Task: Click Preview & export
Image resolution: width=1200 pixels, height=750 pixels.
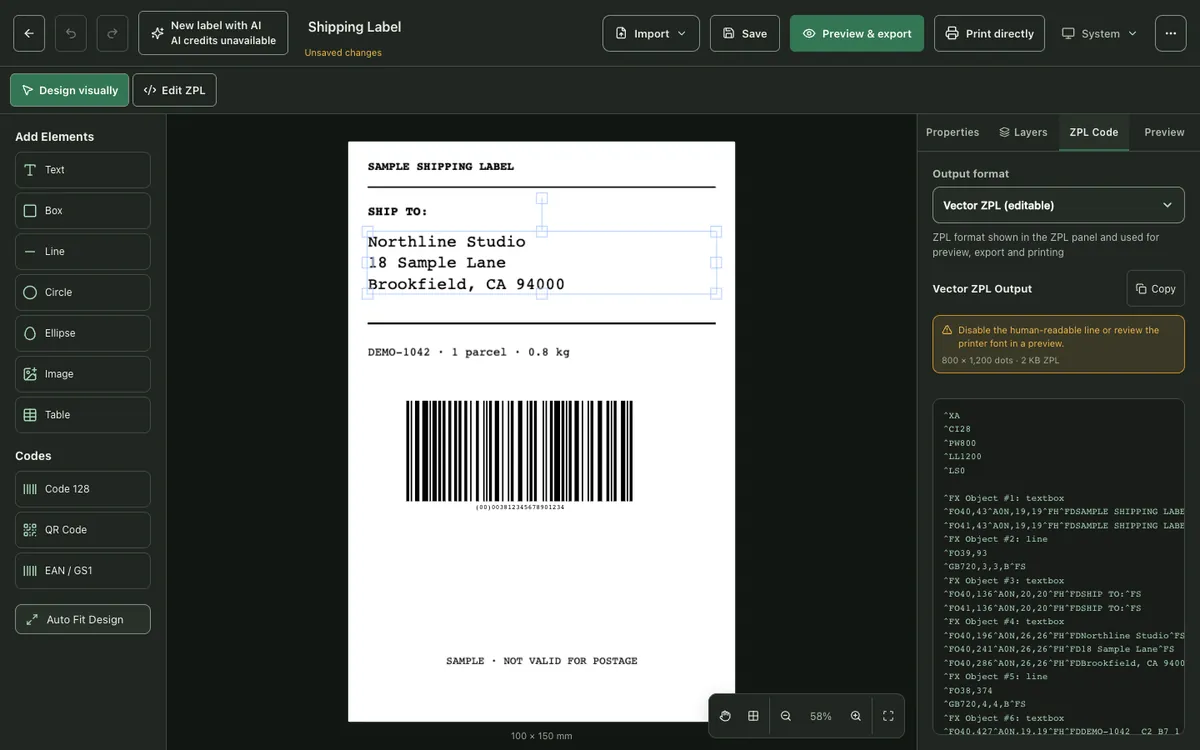Action: (x=857, y=33)
